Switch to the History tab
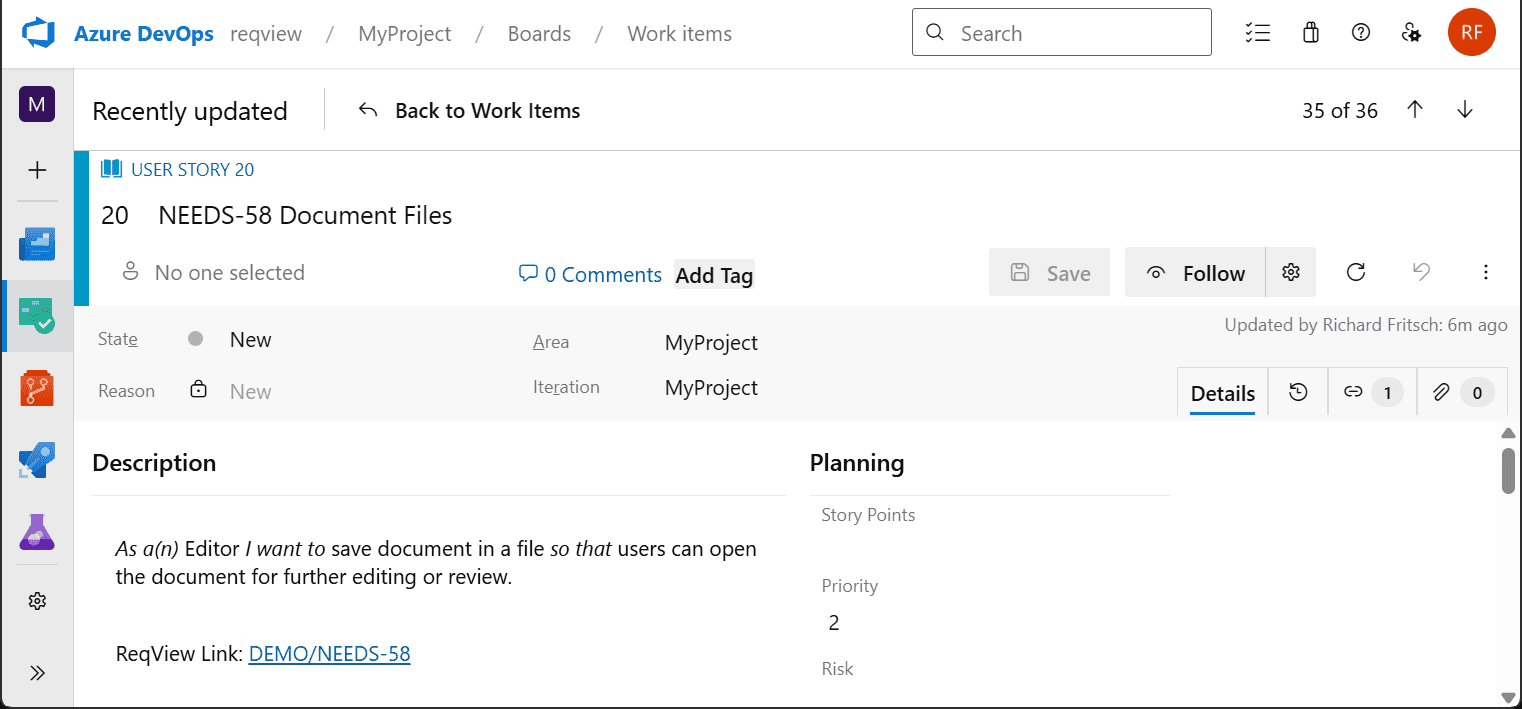 tap(1297, 392)
